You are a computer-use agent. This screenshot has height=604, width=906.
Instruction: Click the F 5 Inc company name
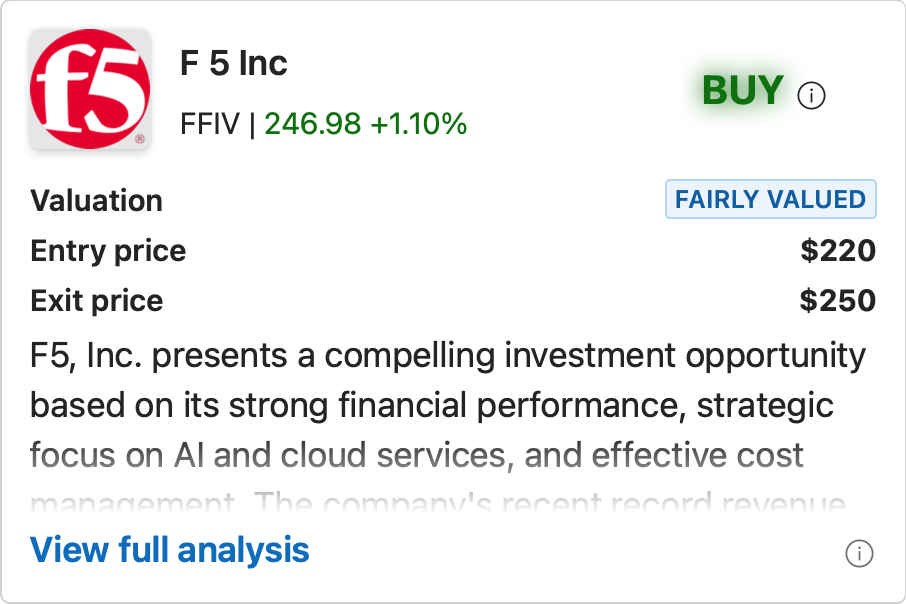click(233, 63)
